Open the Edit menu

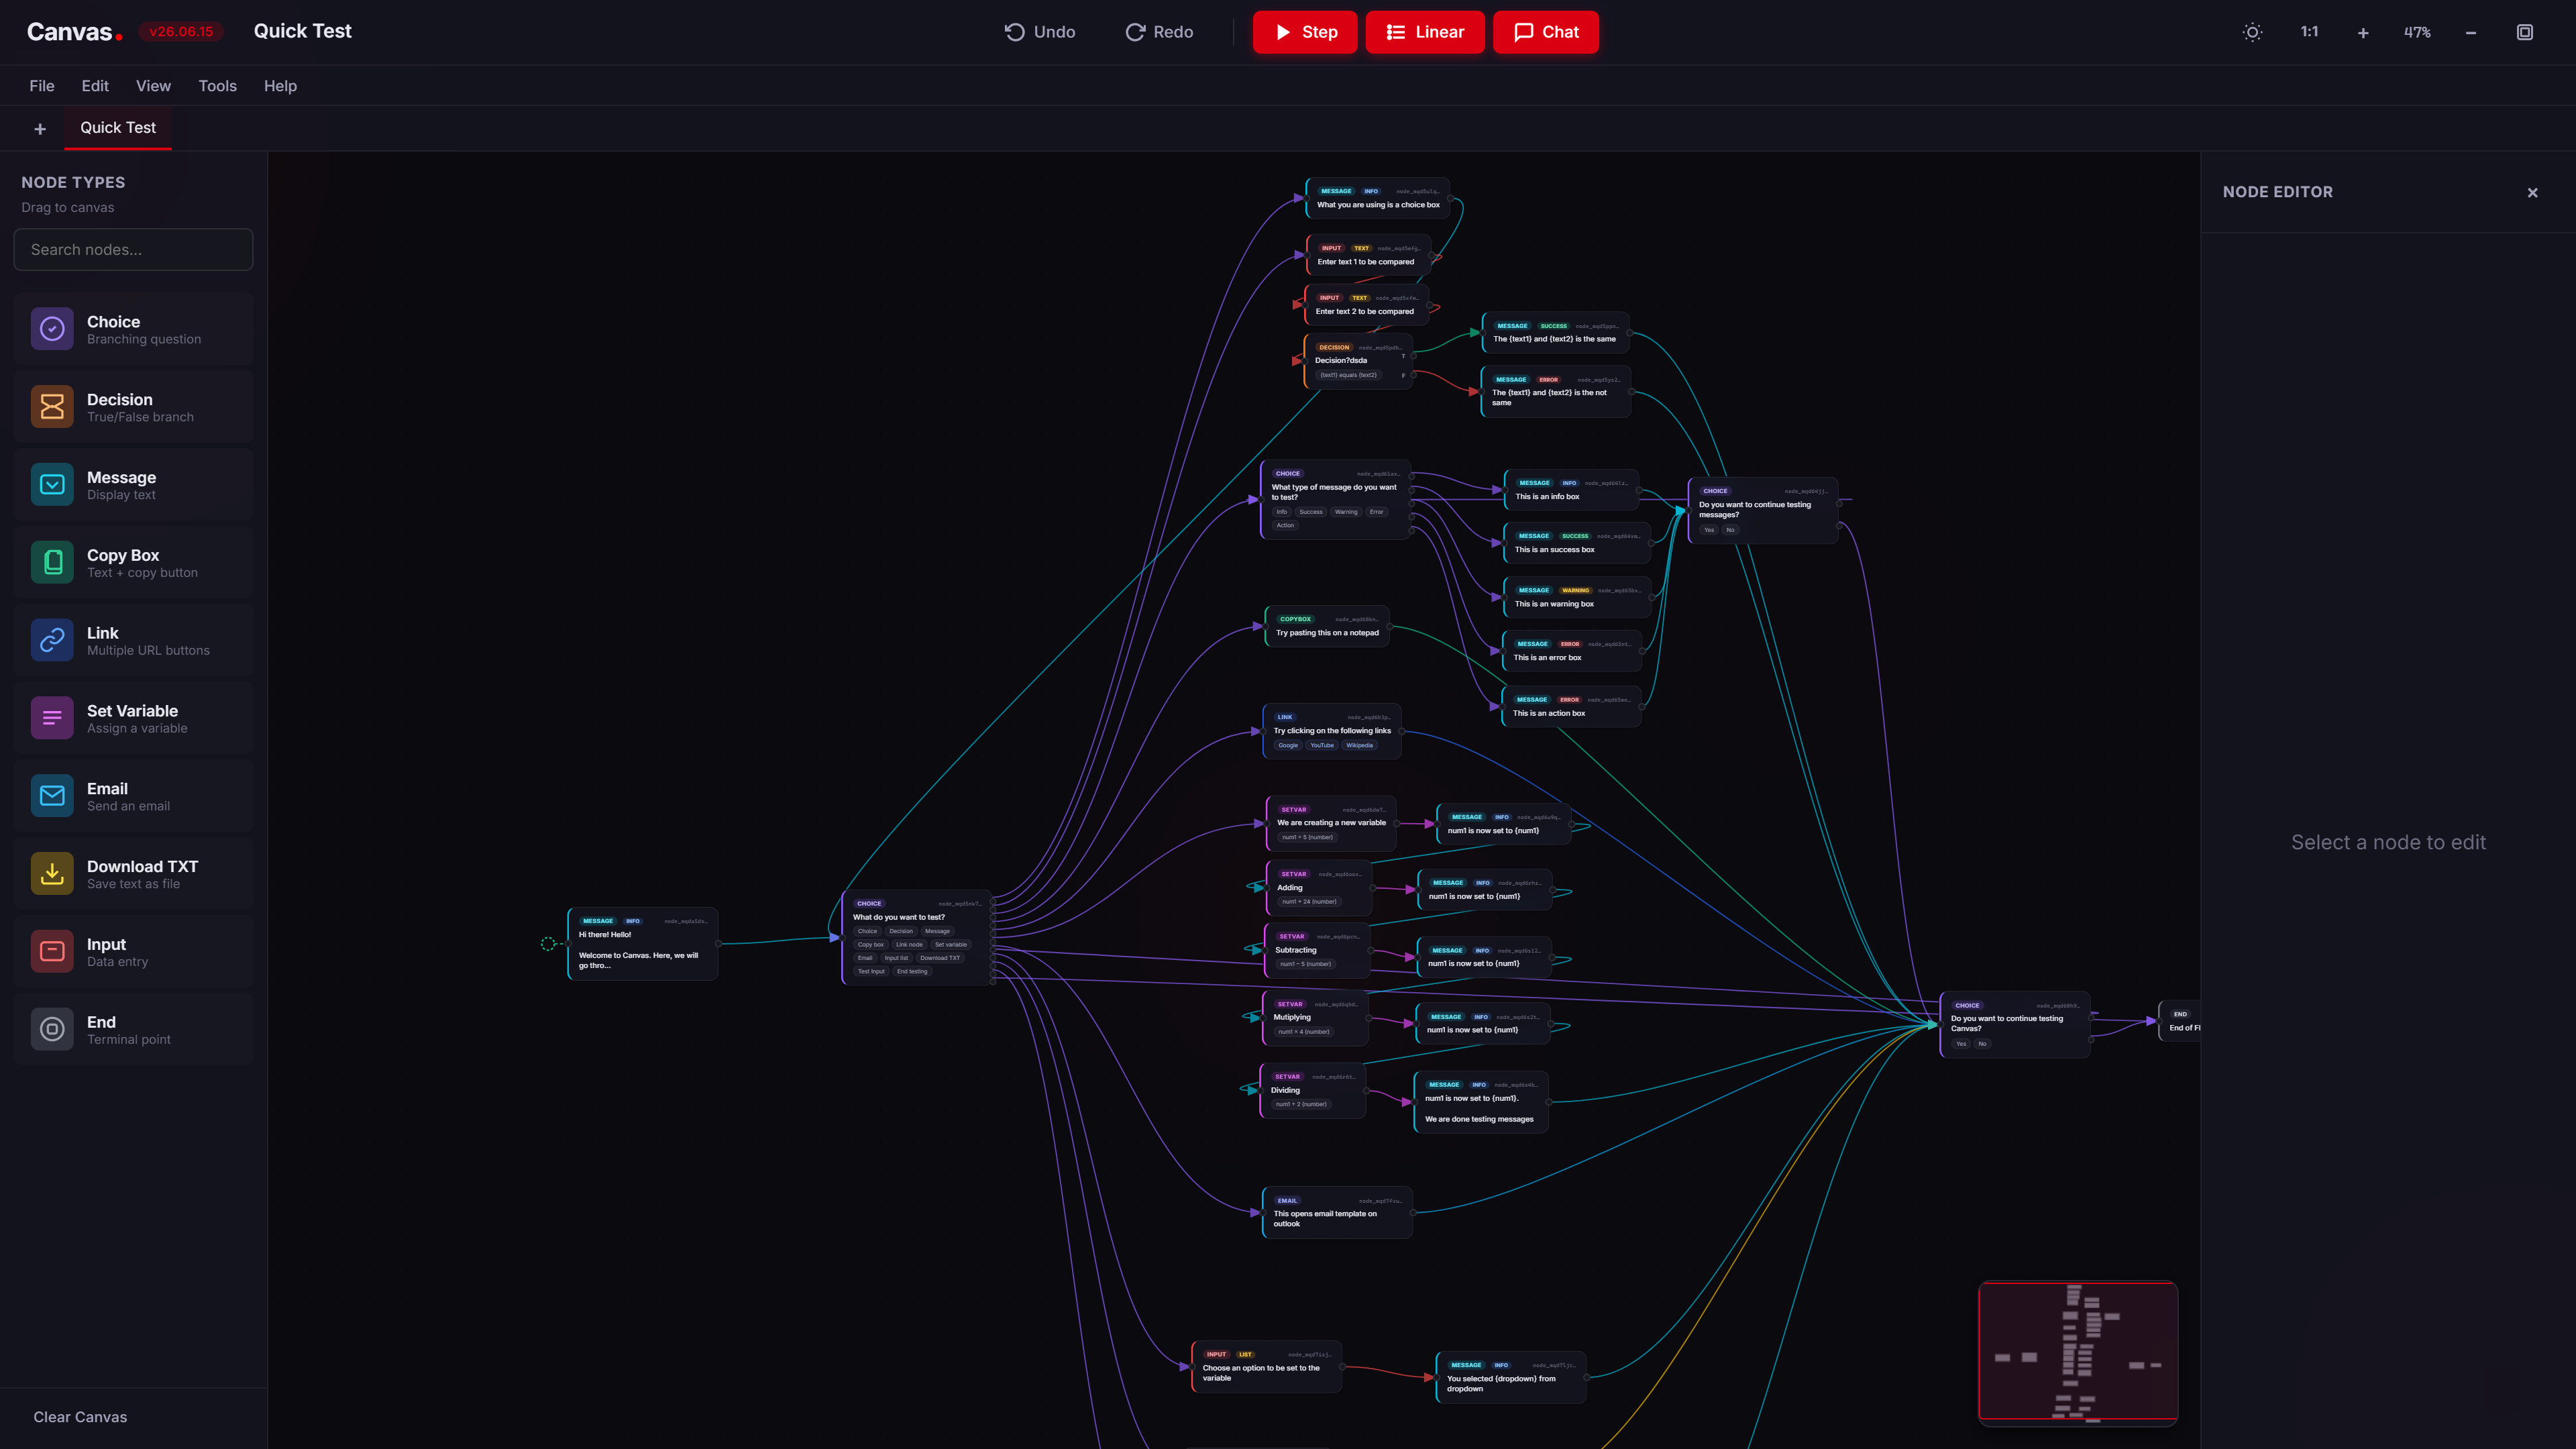95,86
